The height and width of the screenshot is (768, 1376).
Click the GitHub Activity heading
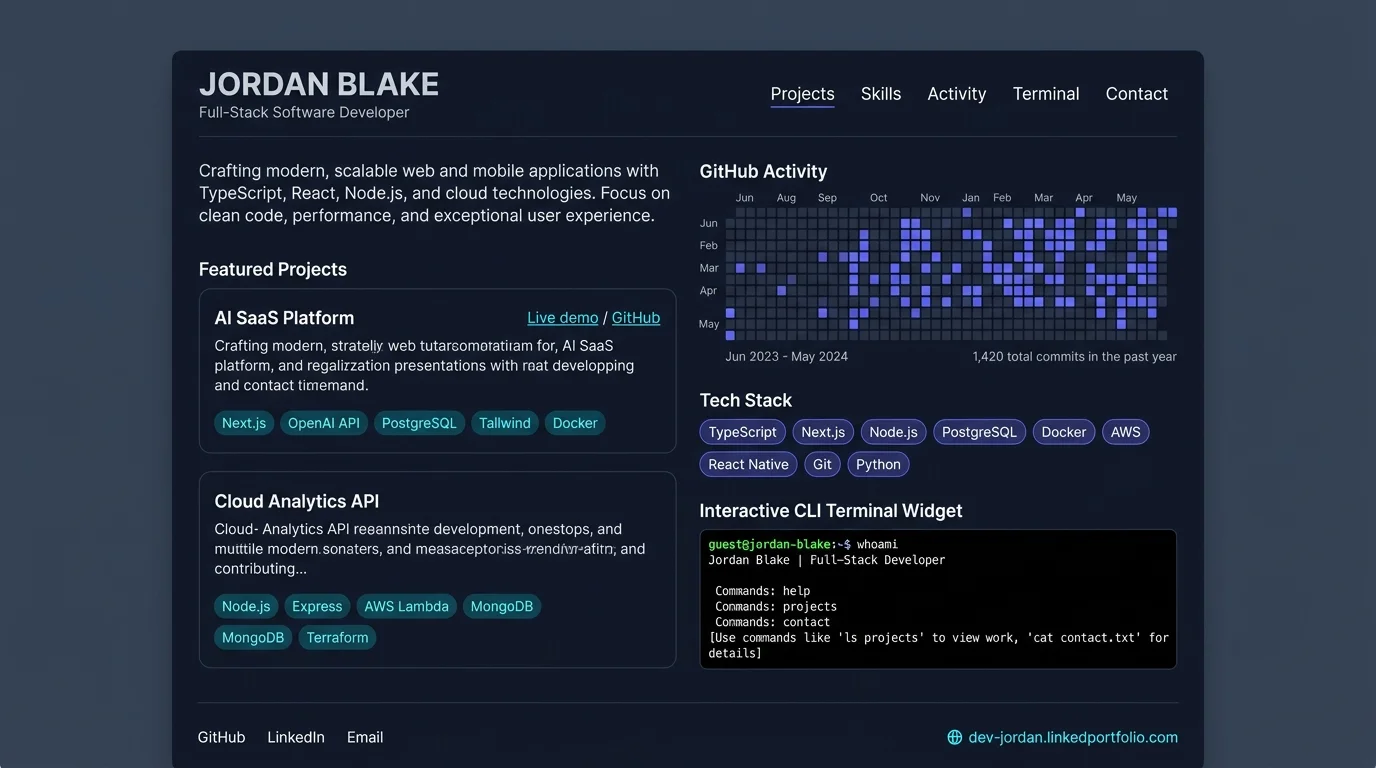[x=763, y=172]
